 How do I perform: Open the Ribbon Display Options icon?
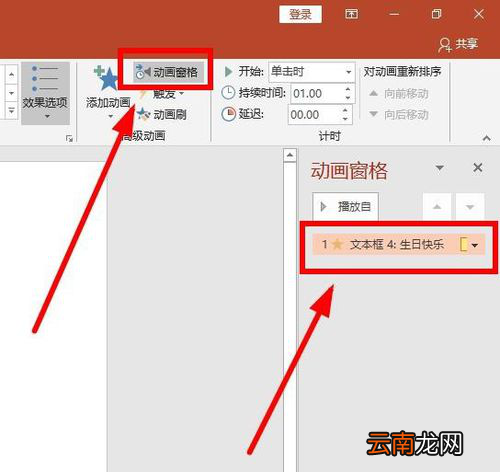352,14
